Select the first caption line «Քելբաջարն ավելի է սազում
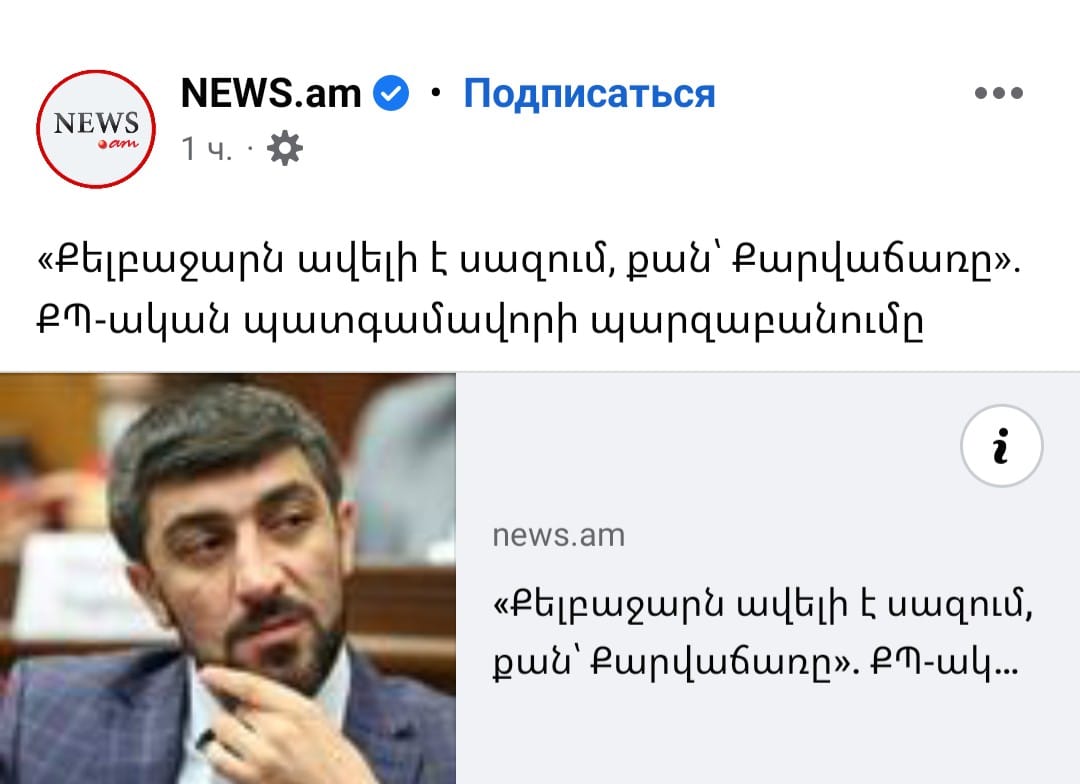 [528, 262]
